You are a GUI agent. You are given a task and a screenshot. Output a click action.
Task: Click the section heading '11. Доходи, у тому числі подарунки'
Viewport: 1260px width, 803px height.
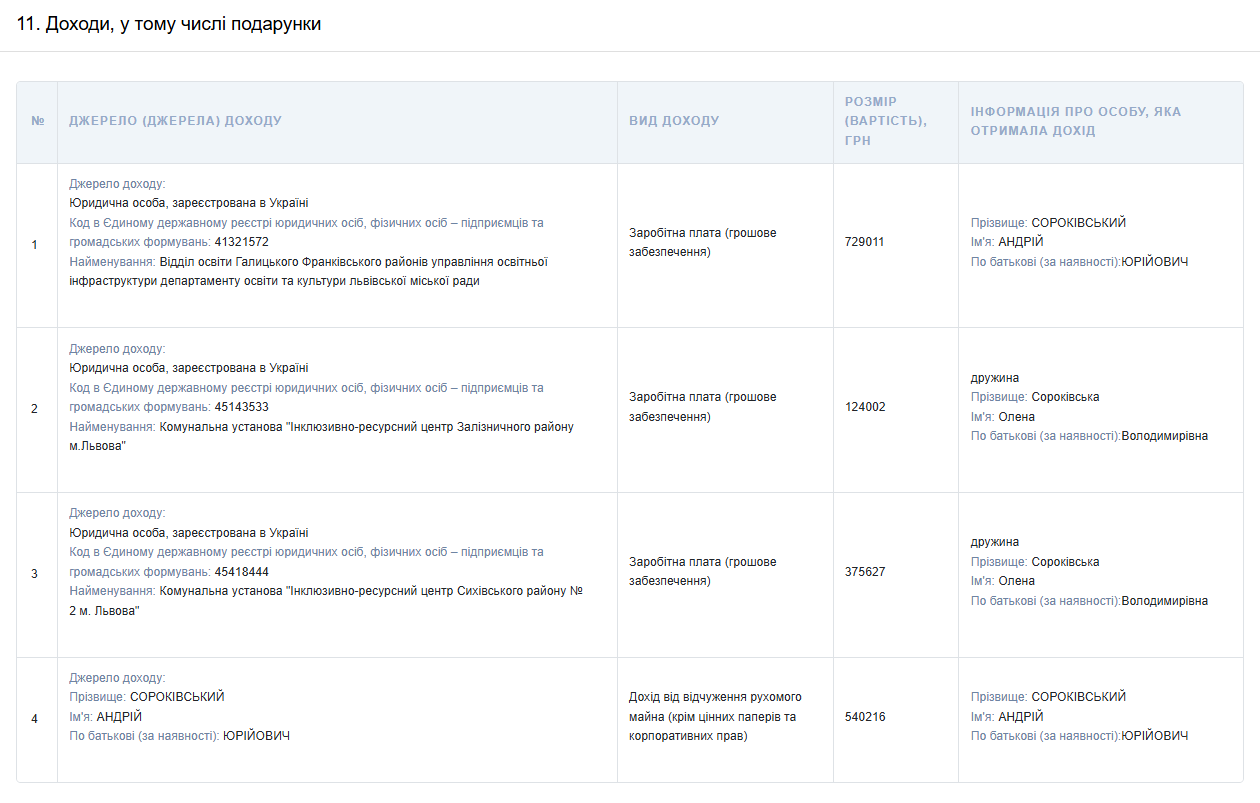click(x=169, y=24)
